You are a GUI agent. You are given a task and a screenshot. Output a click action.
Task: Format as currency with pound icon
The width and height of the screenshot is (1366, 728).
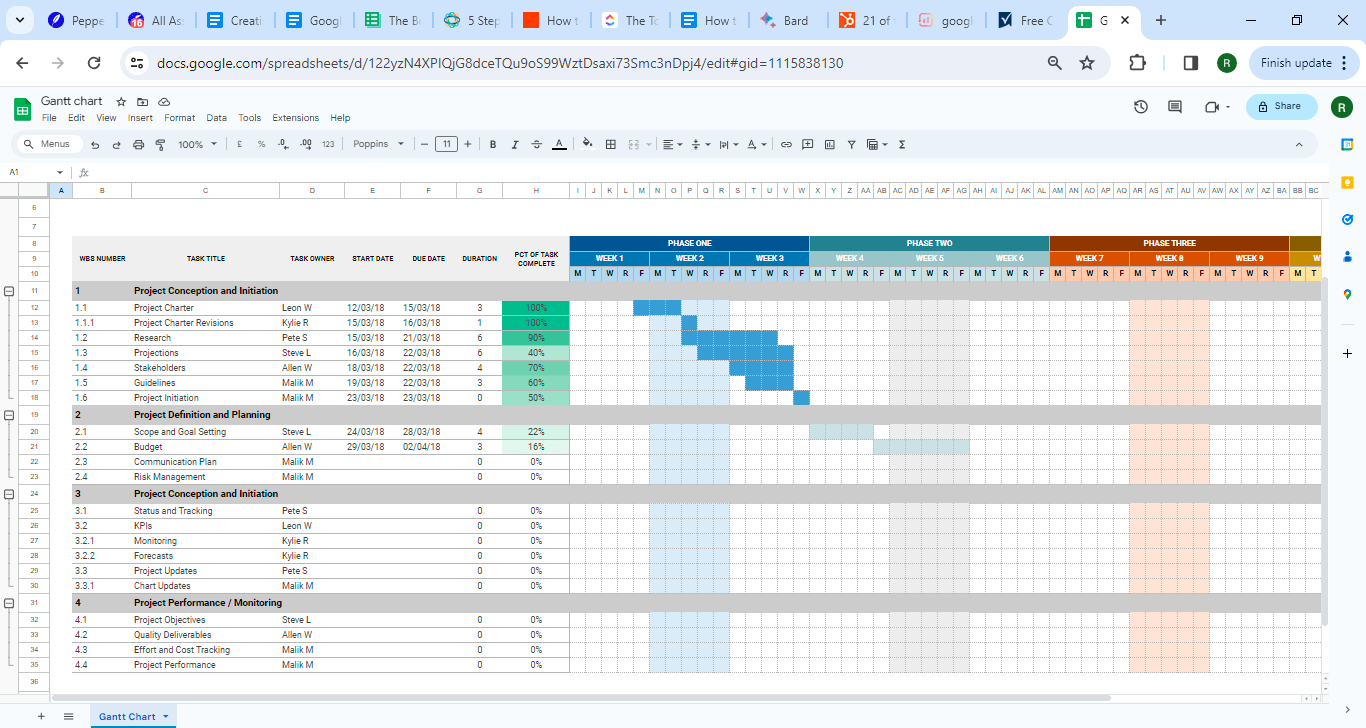(x=239, y=144)
